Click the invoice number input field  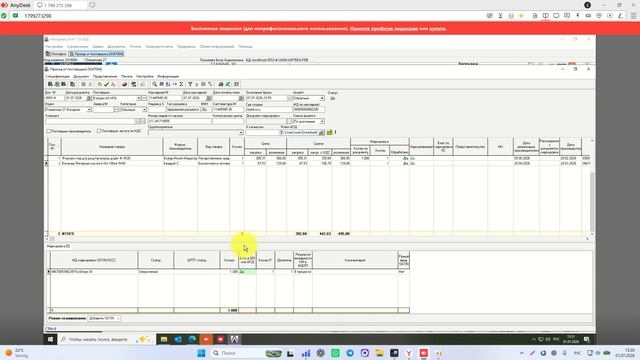pos(164,98)
